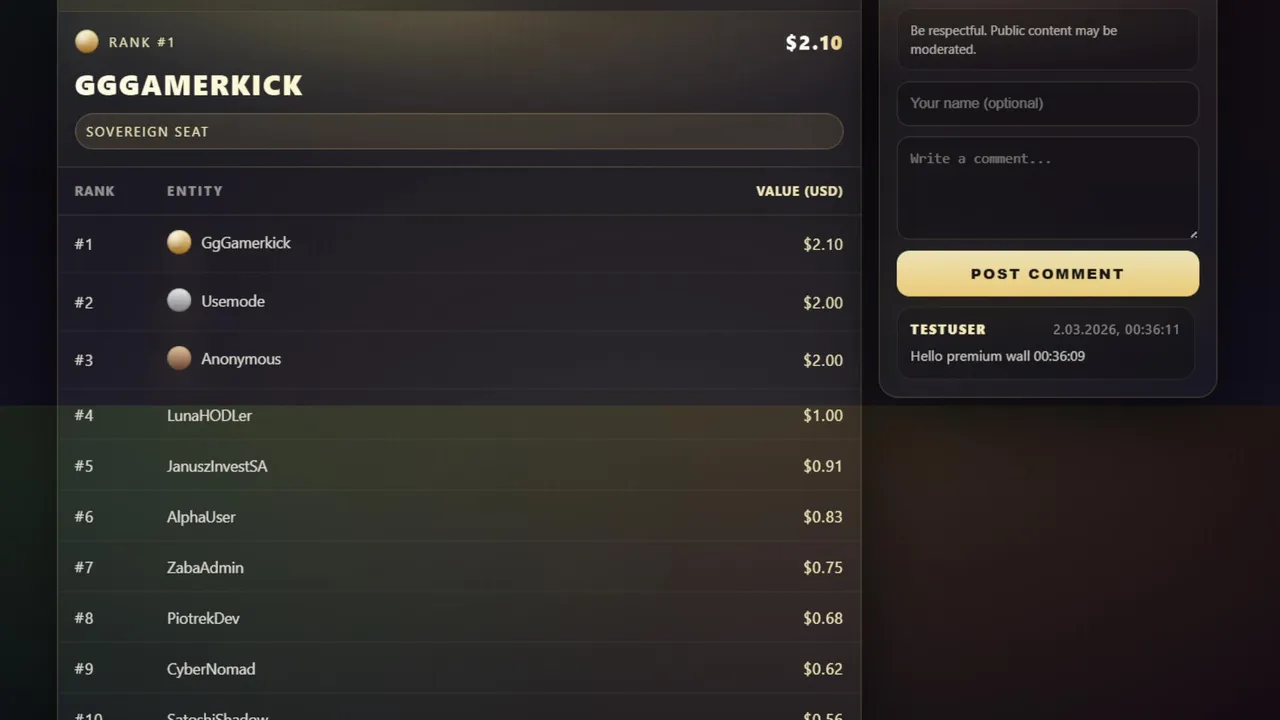Open the AlphaUser entry
1280x720 pixels.
click(201, 517)
